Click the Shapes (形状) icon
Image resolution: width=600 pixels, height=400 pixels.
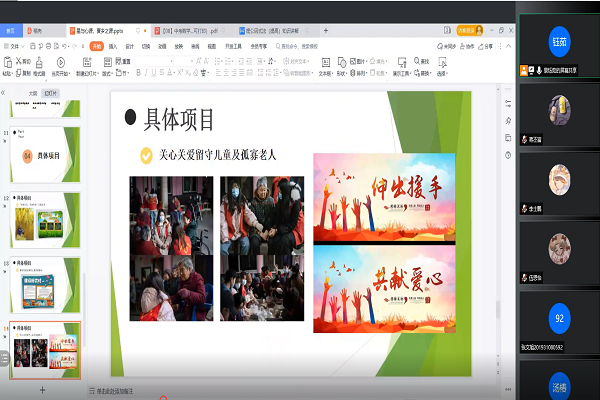[342, 62]
